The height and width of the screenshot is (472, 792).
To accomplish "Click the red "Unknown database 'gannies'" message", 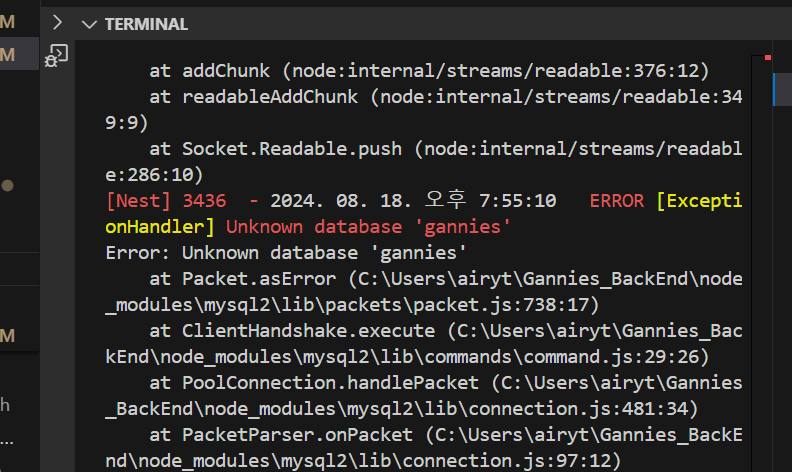I will pos(368,227).
